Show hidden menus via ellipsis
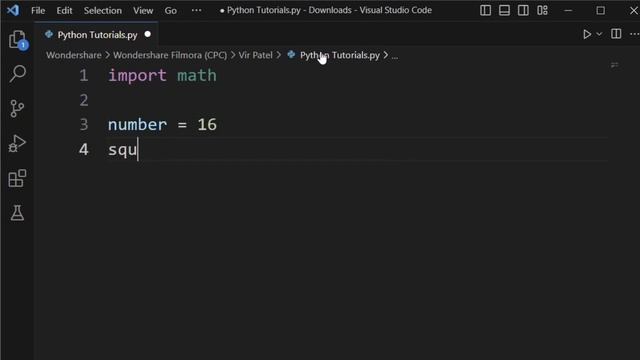The image size is (640, 360). click(196, 10)
